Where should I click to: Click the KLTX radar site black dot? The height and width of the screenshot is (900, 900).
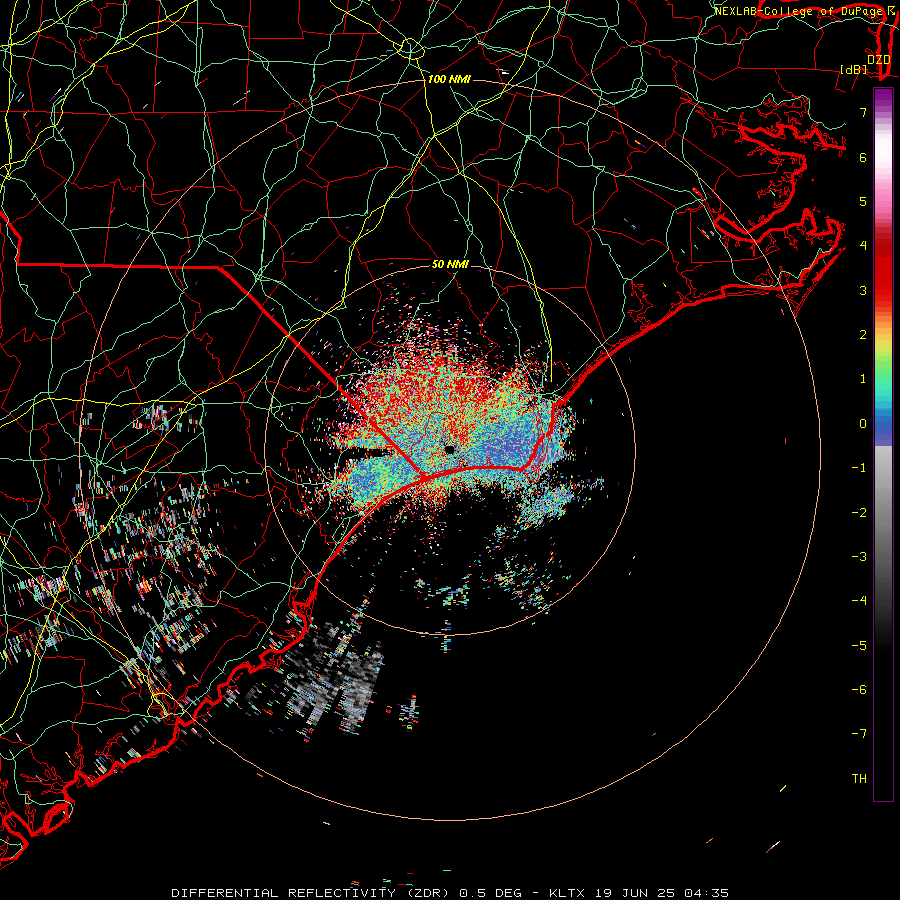(449, 449)
